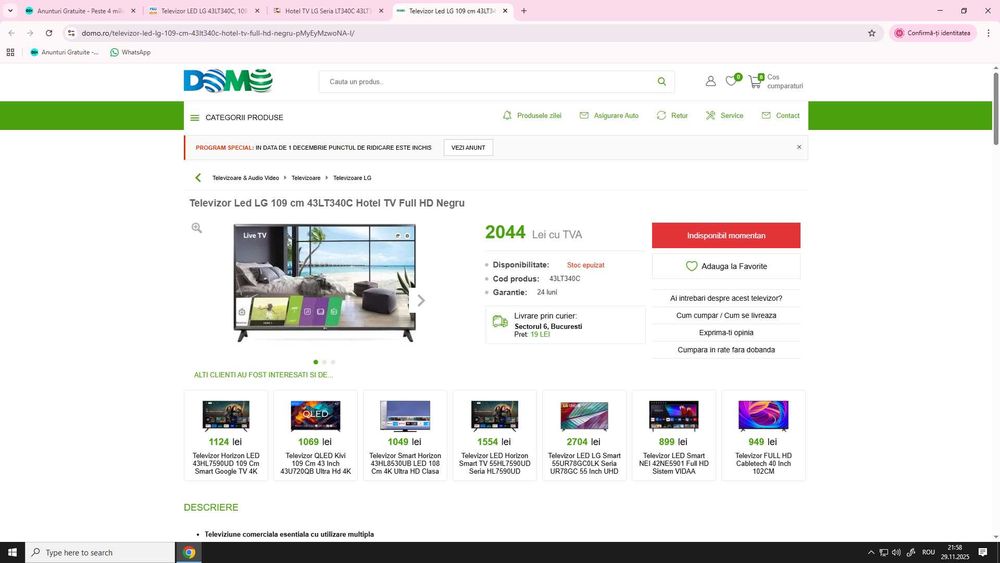Open QLED Kivi 1069 lei product

pos(316,435)
